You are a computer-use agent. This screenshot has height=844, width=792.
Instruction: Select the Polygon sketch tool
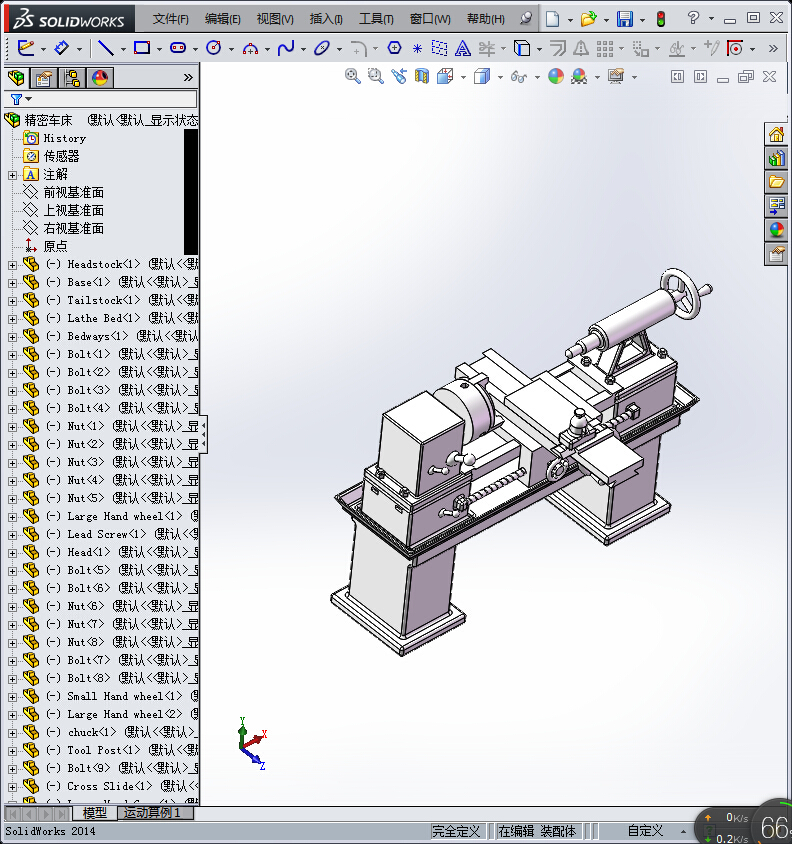(395, 48)
